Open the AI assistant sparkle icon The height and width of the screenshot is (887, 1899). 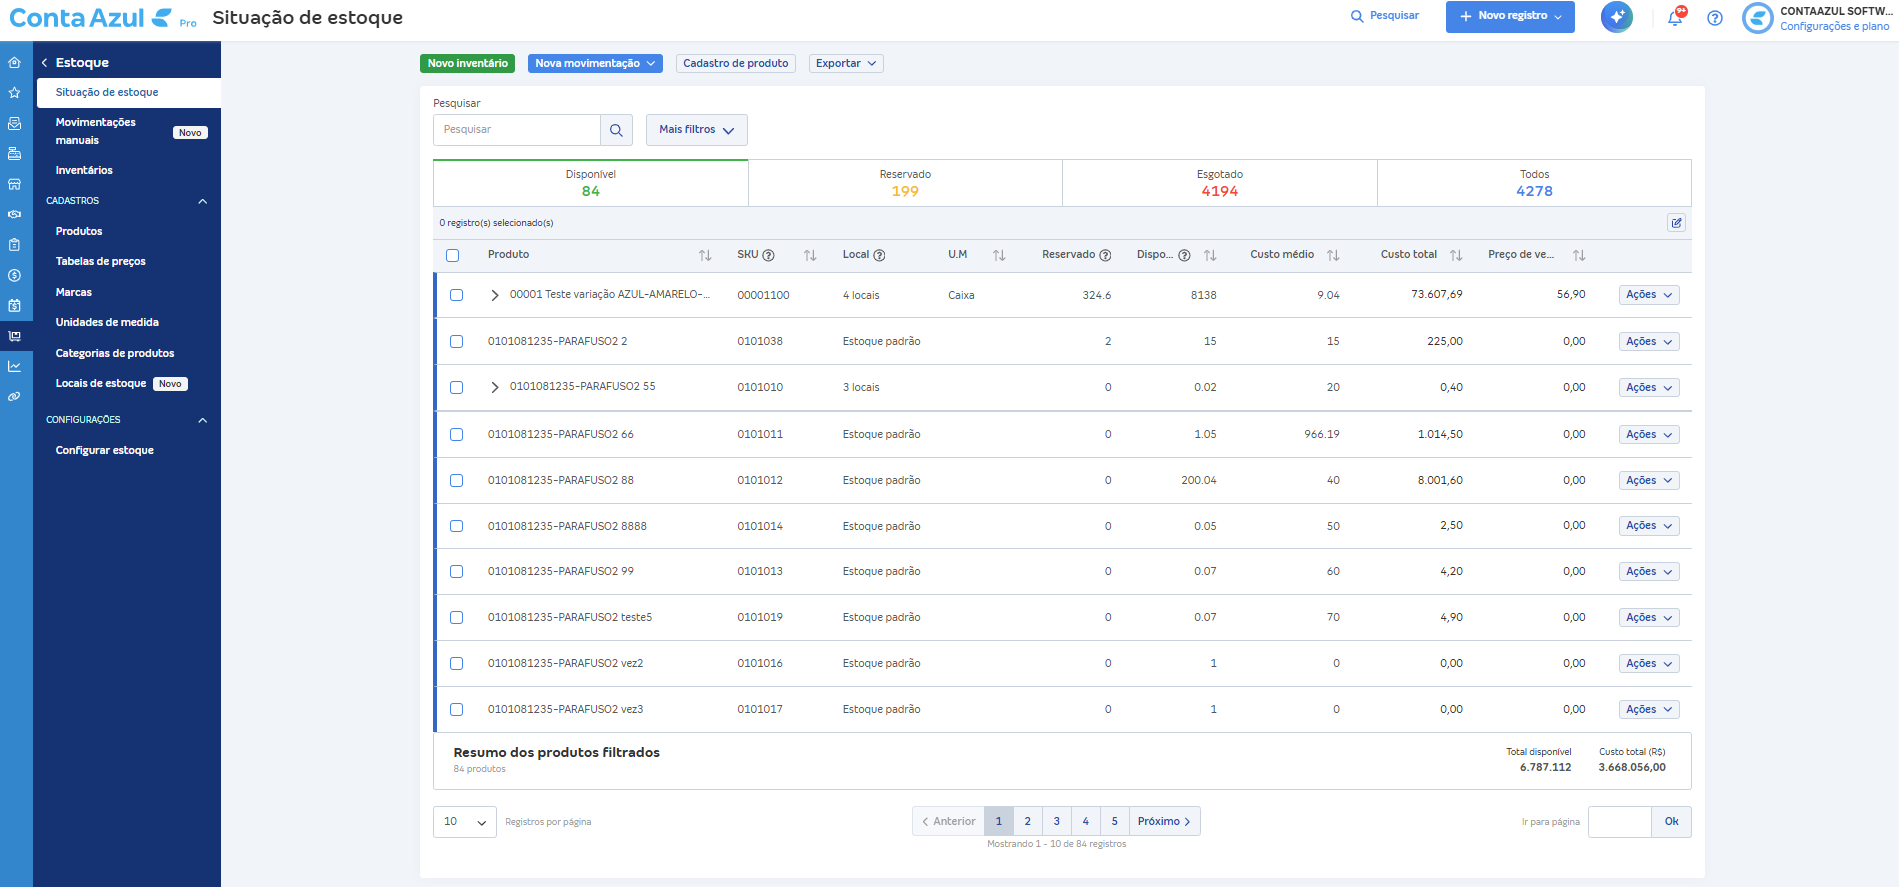click(1616, 17)
